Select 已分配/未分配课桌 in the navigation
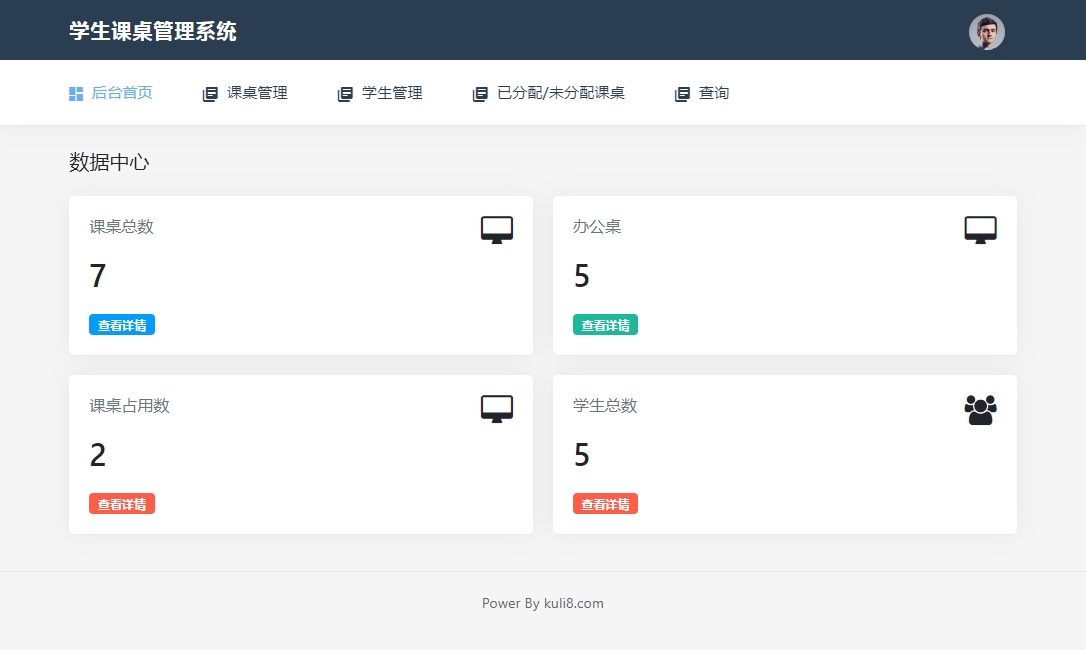The height and width of the screenshot is (650, 1086). pos(561,93)
